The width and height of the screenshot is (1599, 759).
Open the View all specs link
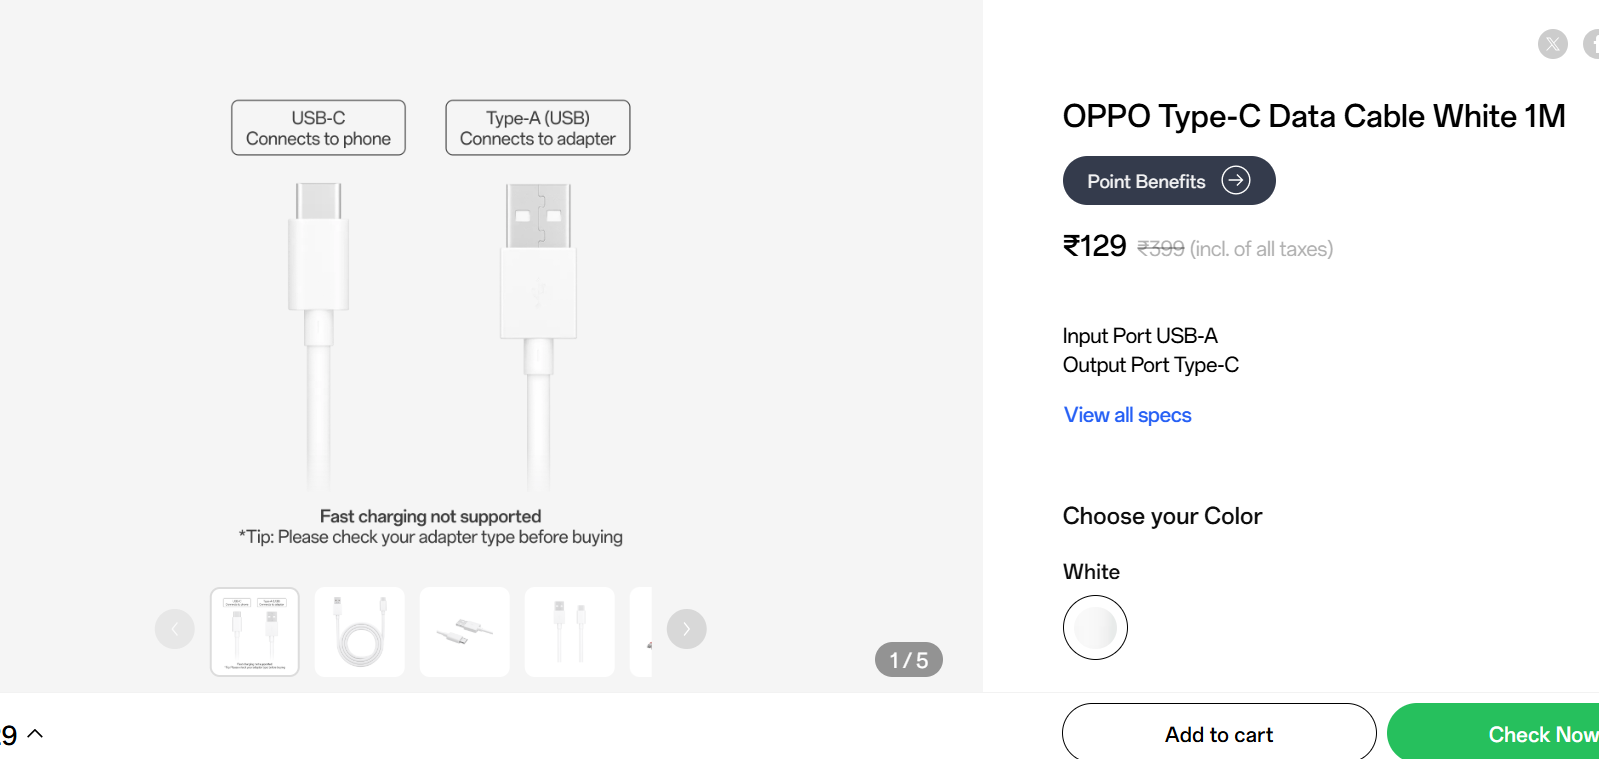(1127, 415)
